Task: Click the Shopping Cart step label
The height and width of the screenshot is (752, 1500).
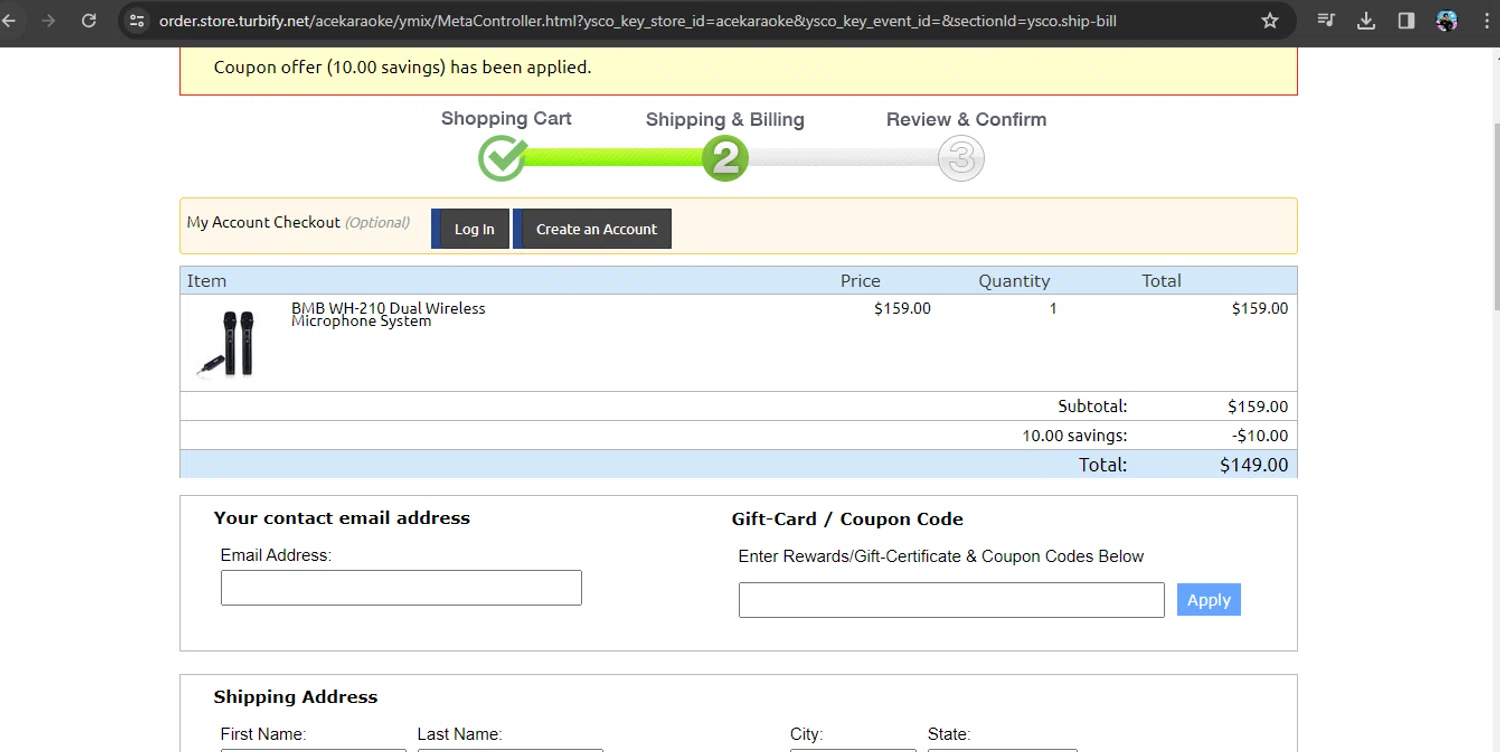Action: tap(506, 118)
